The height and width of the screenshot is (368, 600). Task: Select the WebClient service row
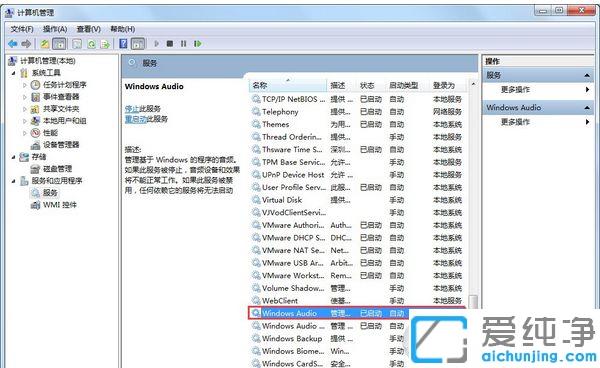[x=358, y=301]
